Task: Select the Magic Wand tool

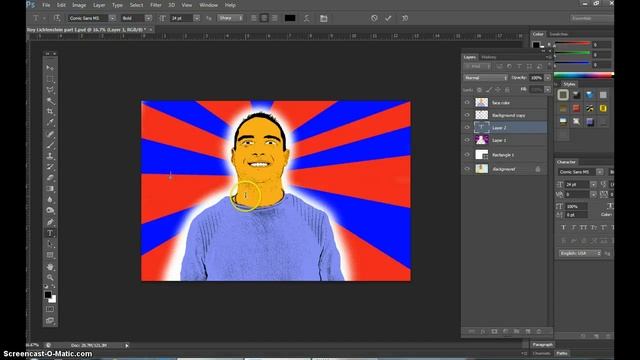Action: (50, 101)
